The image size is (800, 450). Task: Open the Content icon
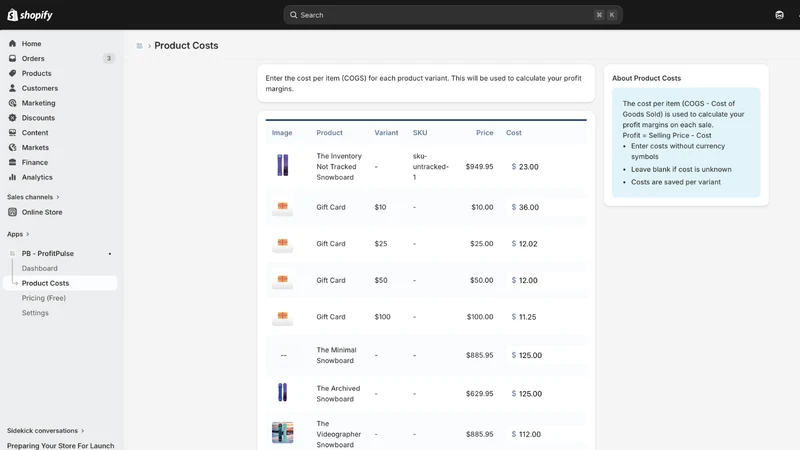[x=12, y=132]
